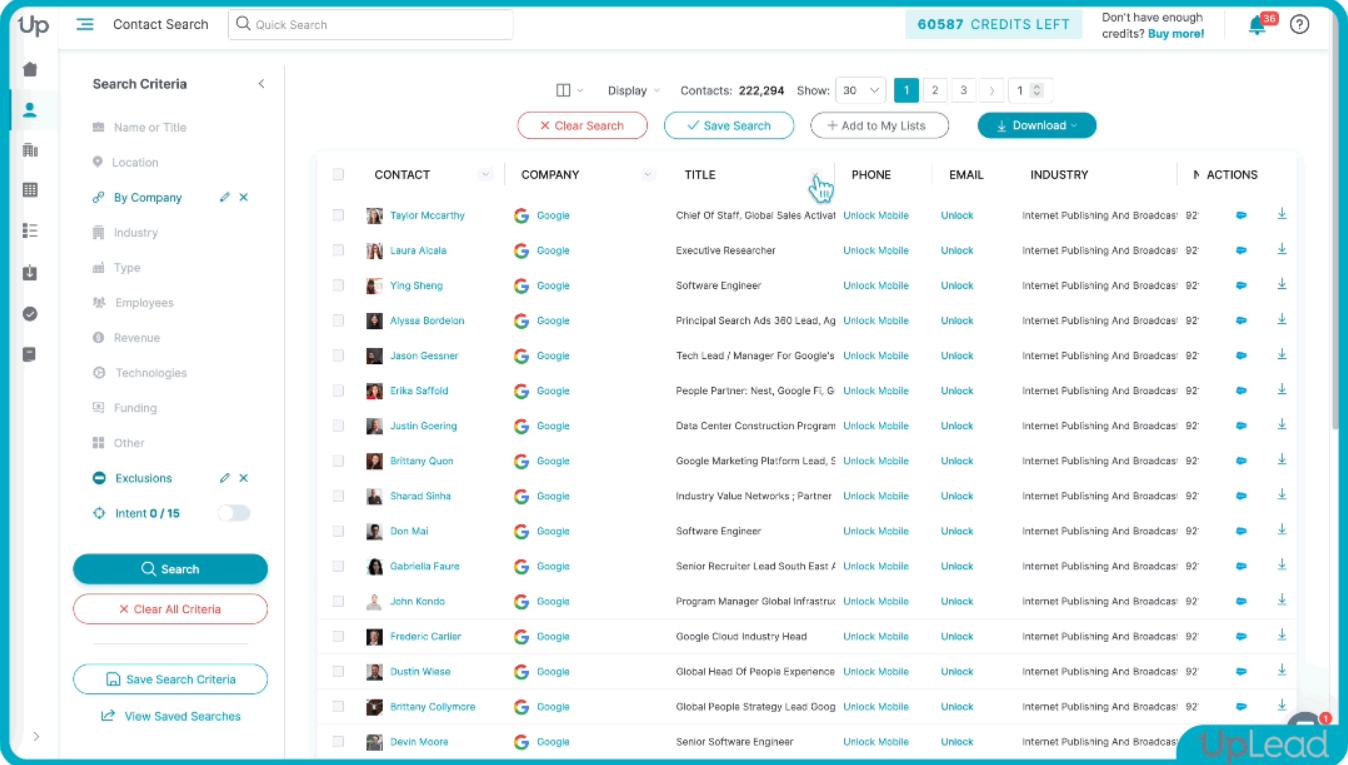Open the Company column filter dropdown
Image resolution: width=1348 pixels, height=765 pixels.
(x=648, y=174)
